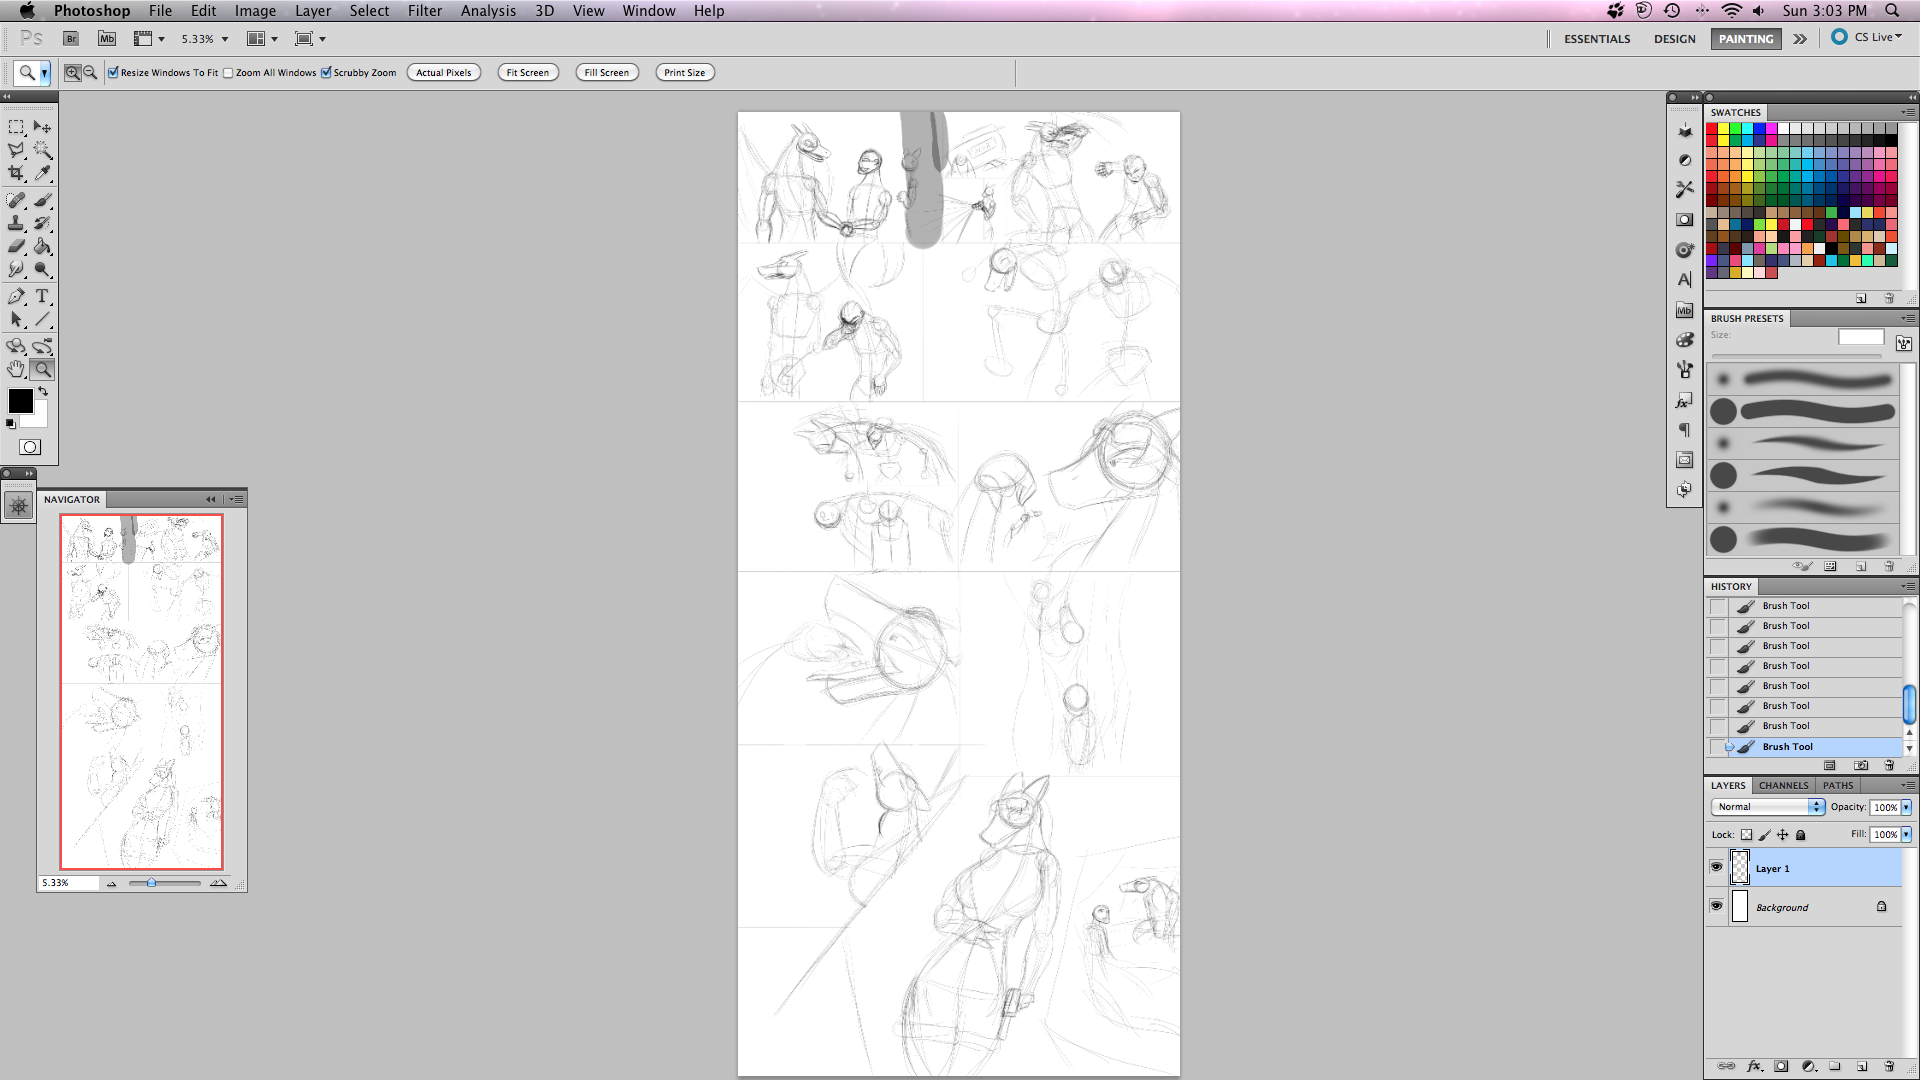Hide Layer 1 with eye icon
1920x1080 pixels.
click(x=1717, y=867)
